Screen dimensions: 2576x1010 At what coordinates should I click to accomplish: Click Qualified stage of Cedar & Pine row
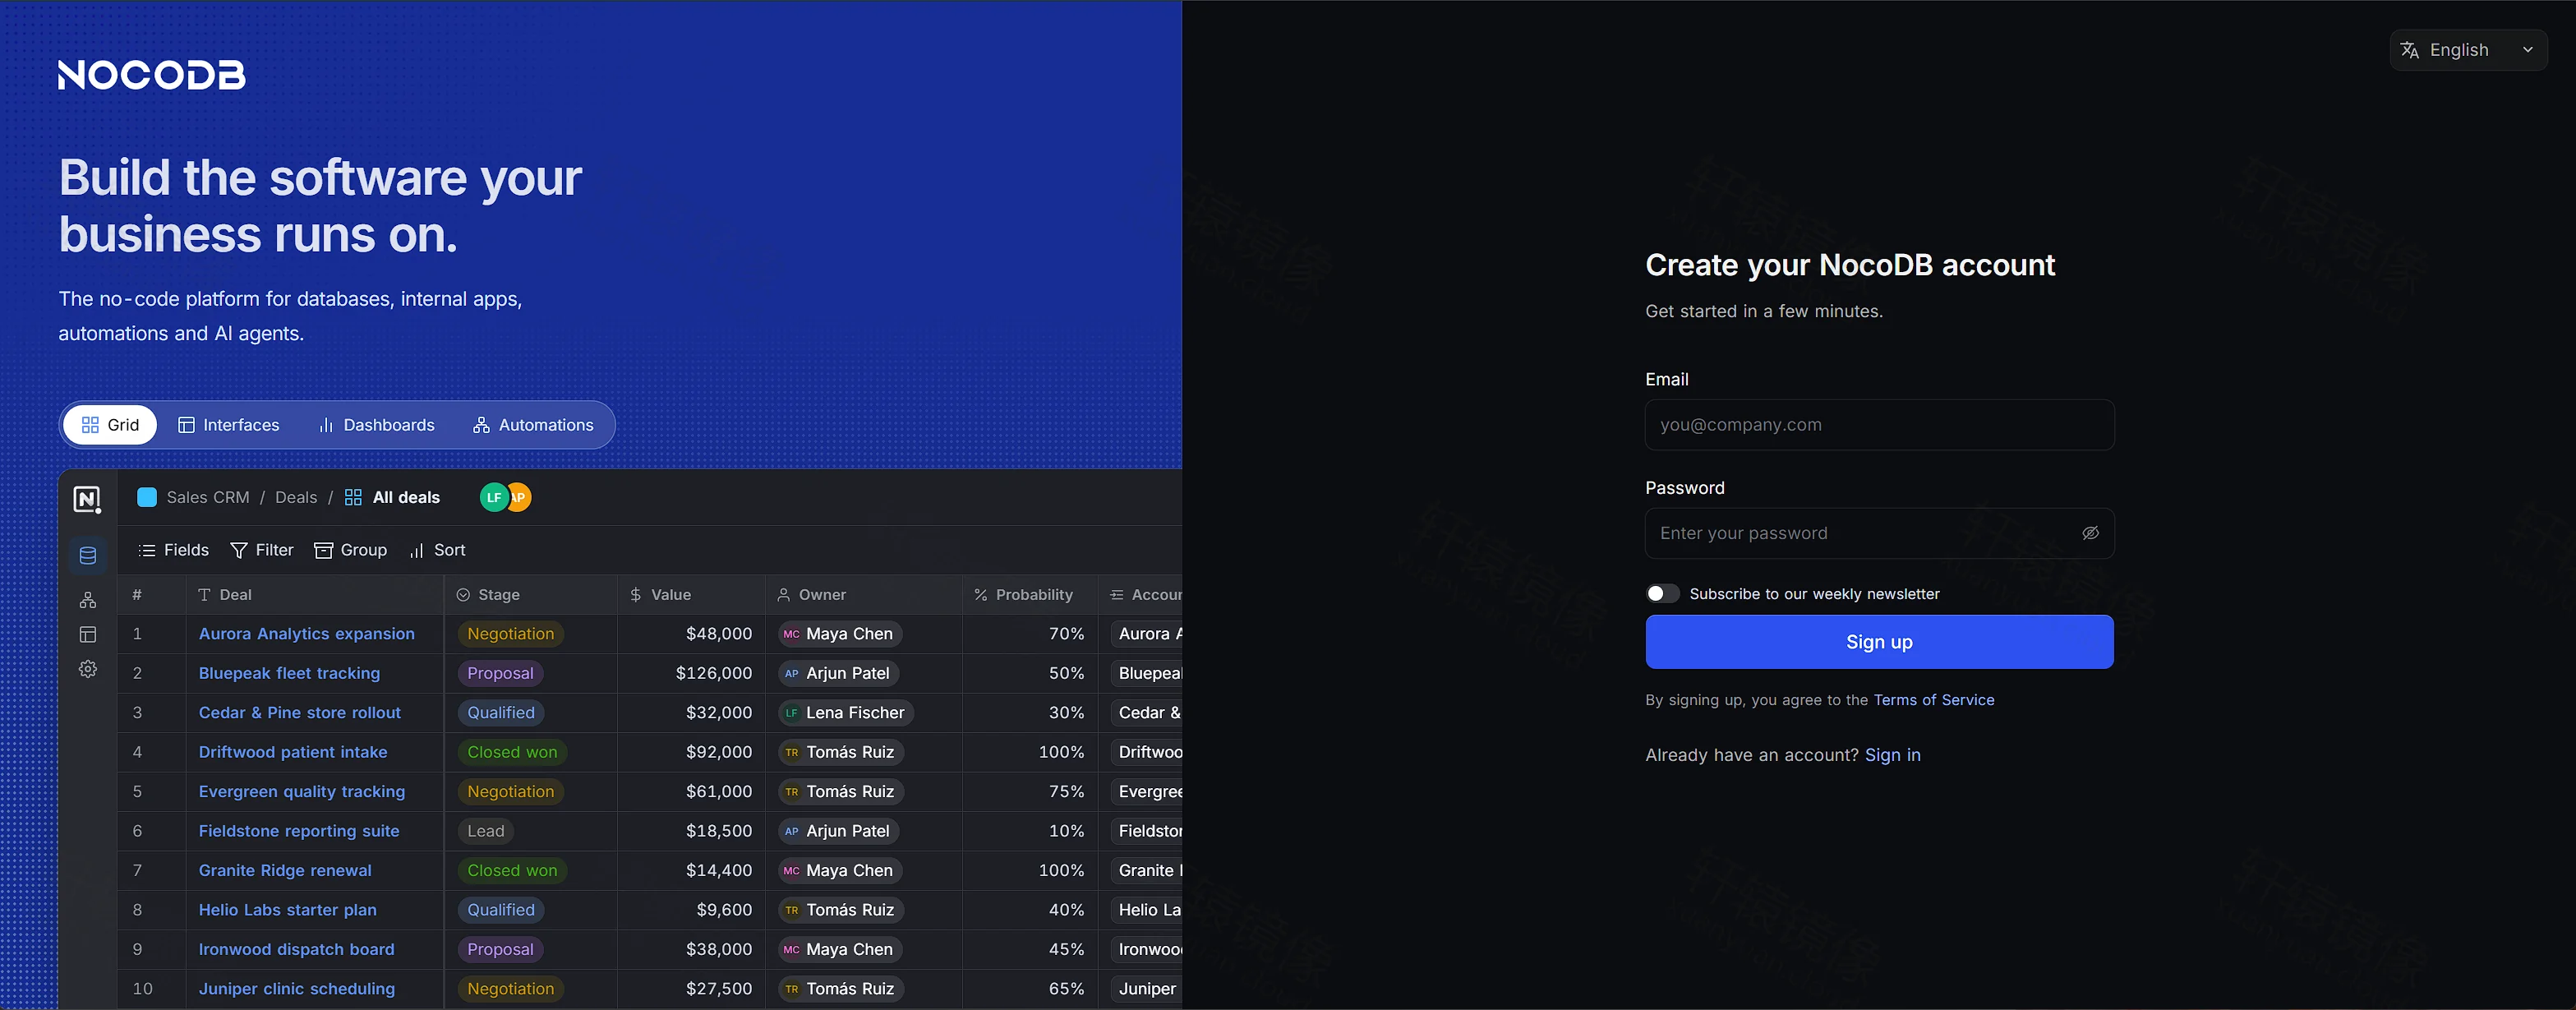click(x=501, y=713)
